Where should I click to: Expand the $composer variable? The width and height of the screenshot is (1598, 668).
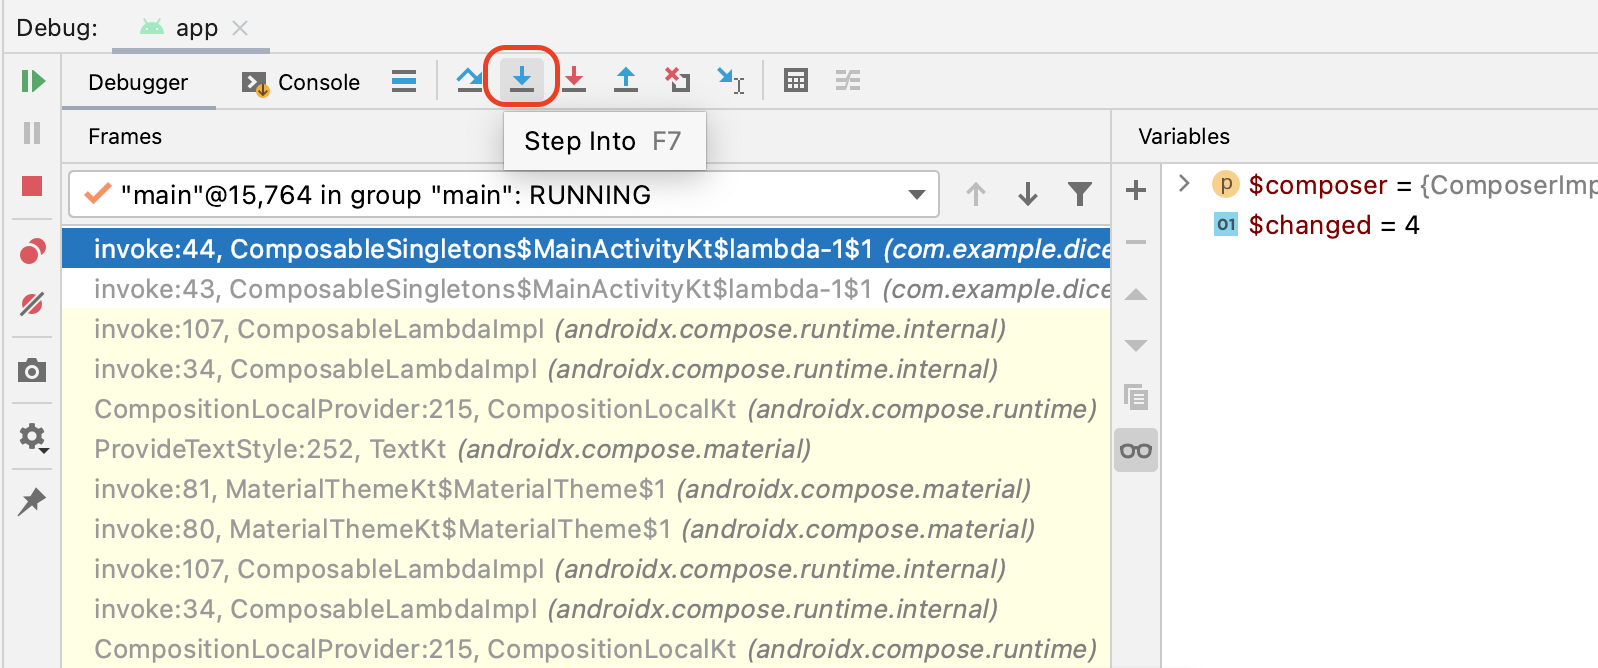coord(1185,184)
